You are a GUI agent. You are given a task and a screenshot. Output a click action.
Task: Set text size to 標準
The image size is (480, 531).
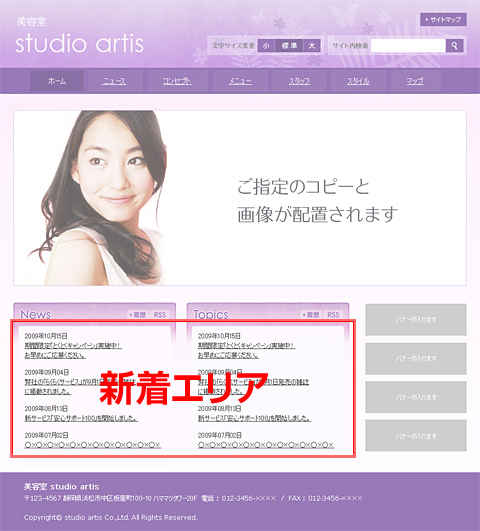[x=289, y=46]
